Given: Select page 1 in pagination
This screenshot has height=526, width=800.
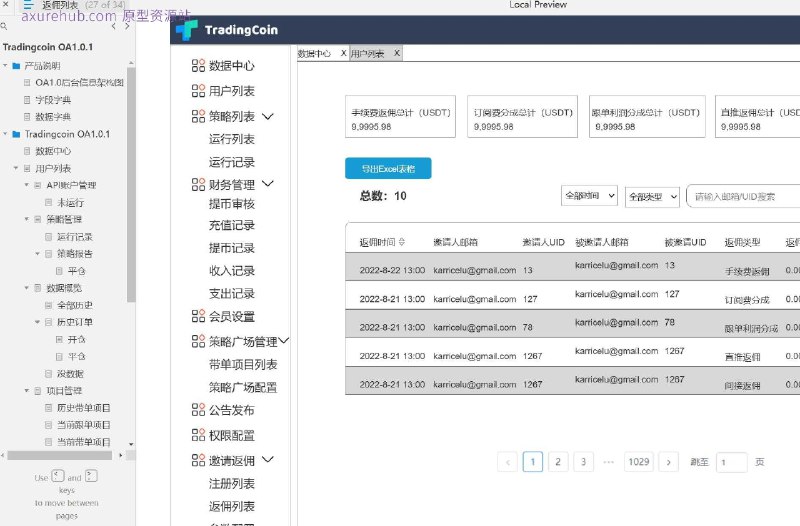Looking at the screenshot, I should tap(533, 462).
